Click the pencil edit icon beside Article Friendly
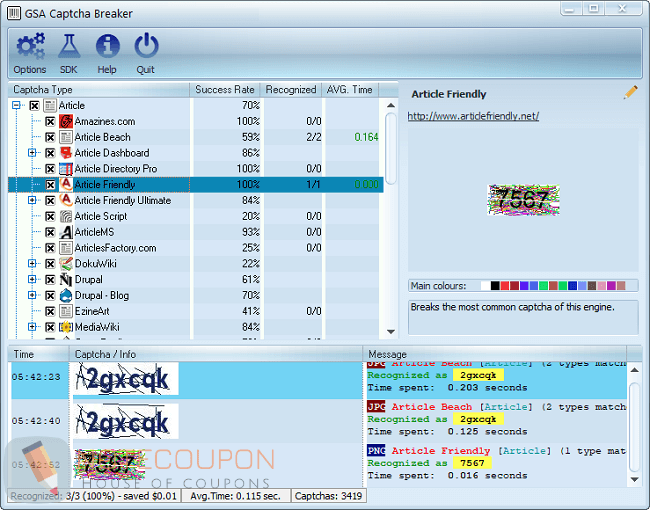 pyautogui.click(x=631, y=92)
